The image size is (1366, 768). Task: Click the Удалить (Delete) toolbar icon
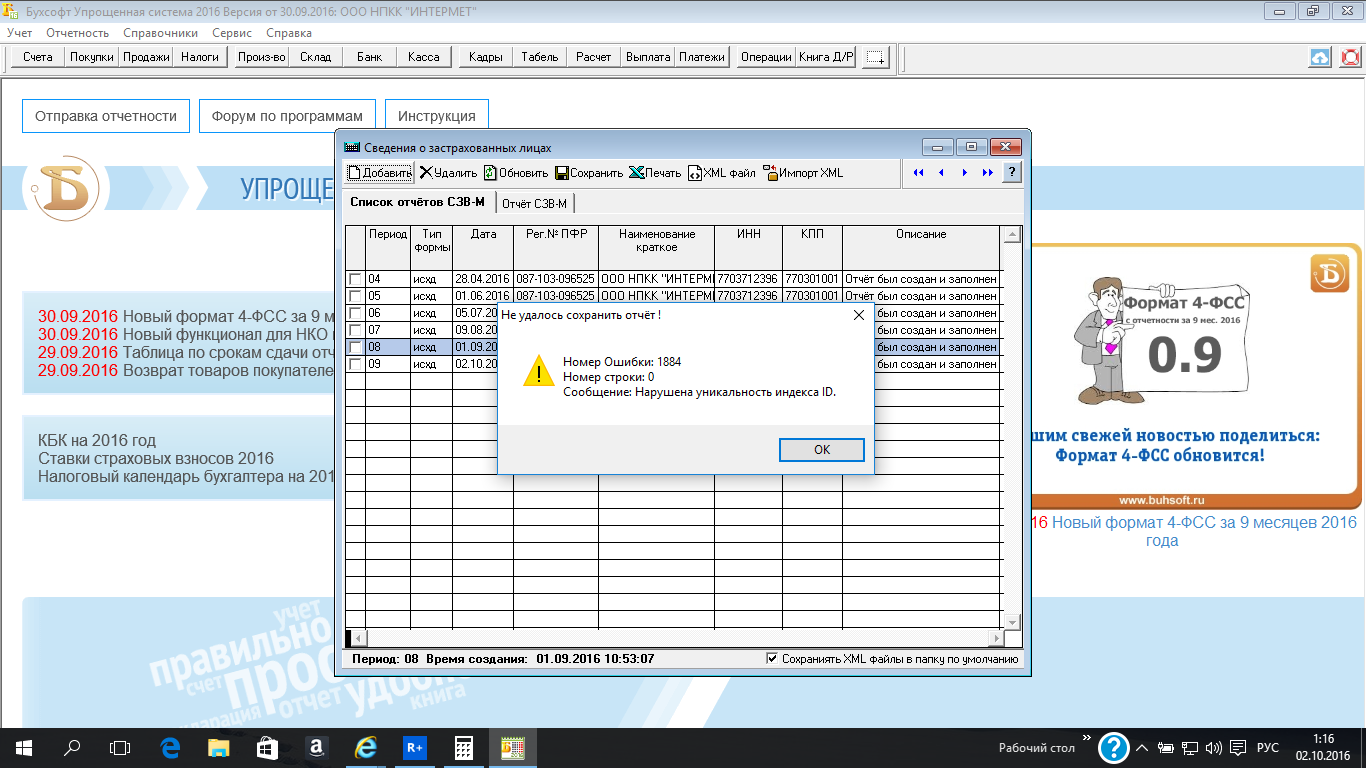[426, 173]
